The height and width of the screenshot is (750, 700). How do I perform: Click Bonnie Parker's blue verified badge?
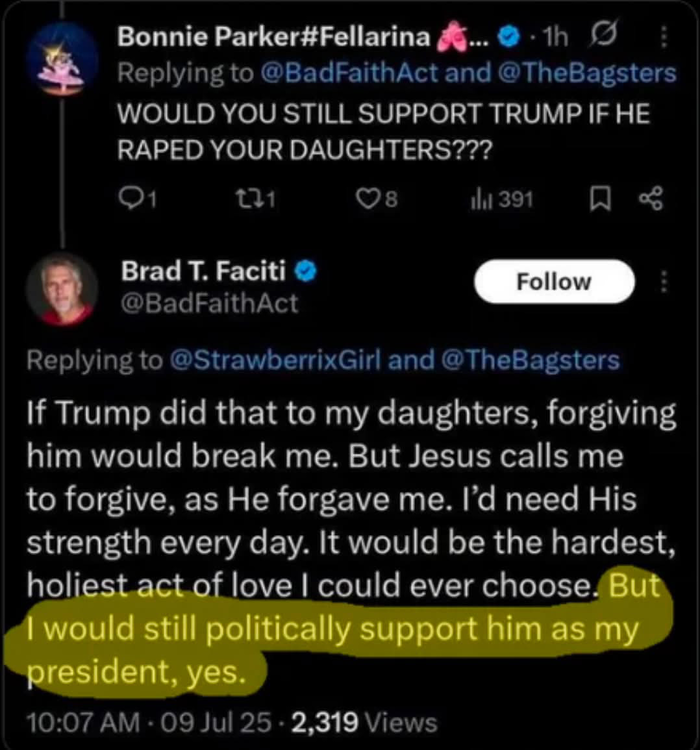[510, 36]
